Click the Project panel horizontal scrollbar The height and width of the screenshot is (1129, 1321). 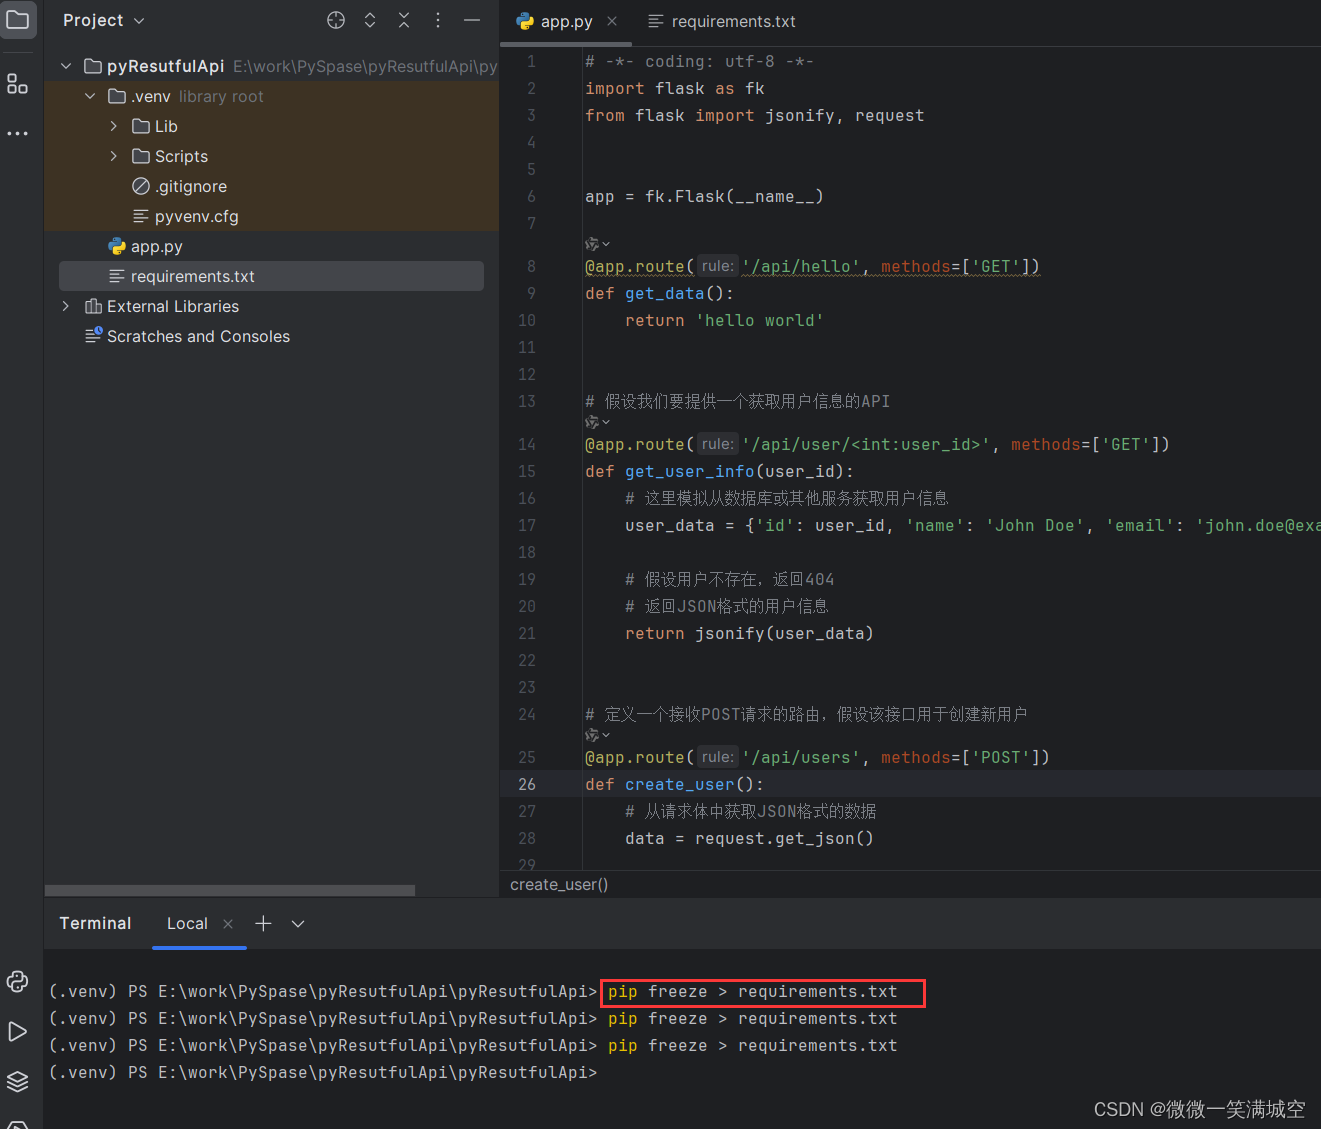230,890
